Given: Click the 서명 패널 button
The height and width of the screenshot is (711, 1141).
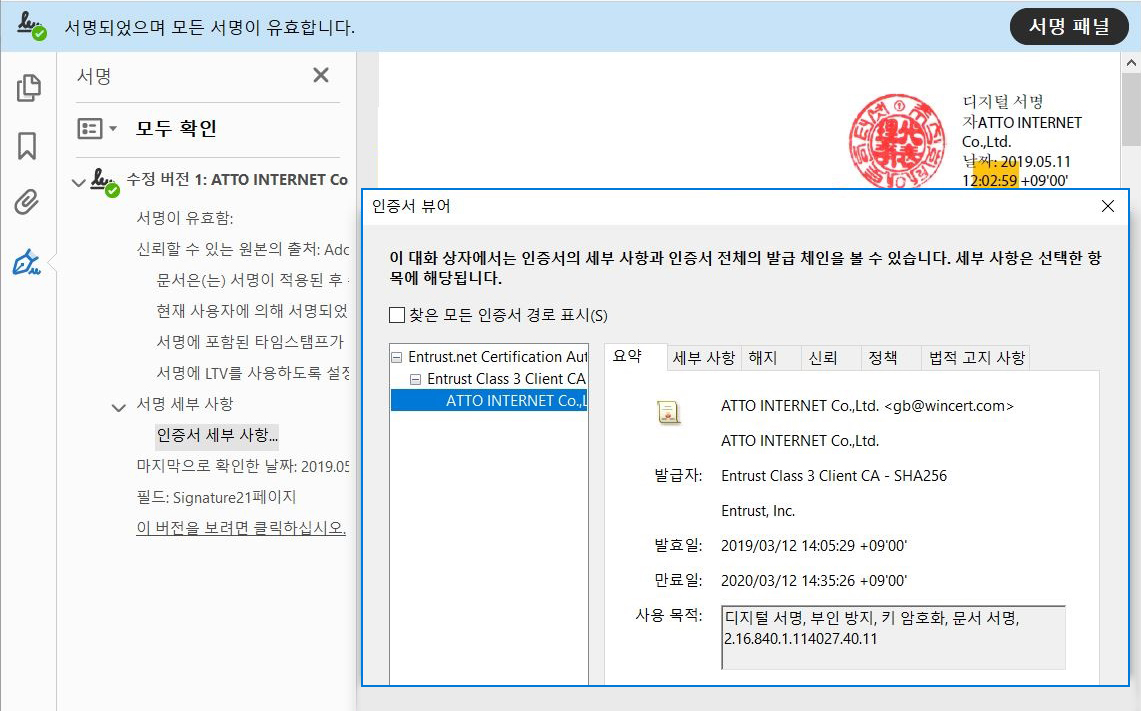Looking at the screenshot, I should pos(1068,27).
